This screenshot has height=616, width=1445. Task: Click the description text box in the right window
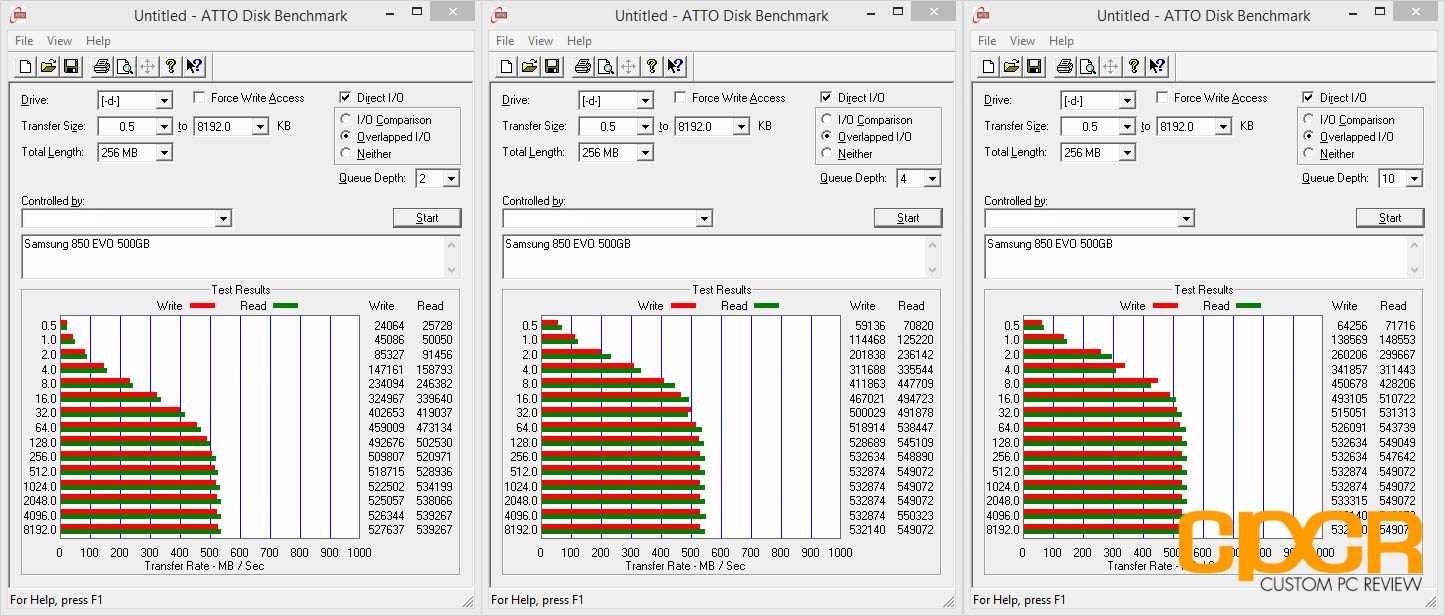point(1204,256)
